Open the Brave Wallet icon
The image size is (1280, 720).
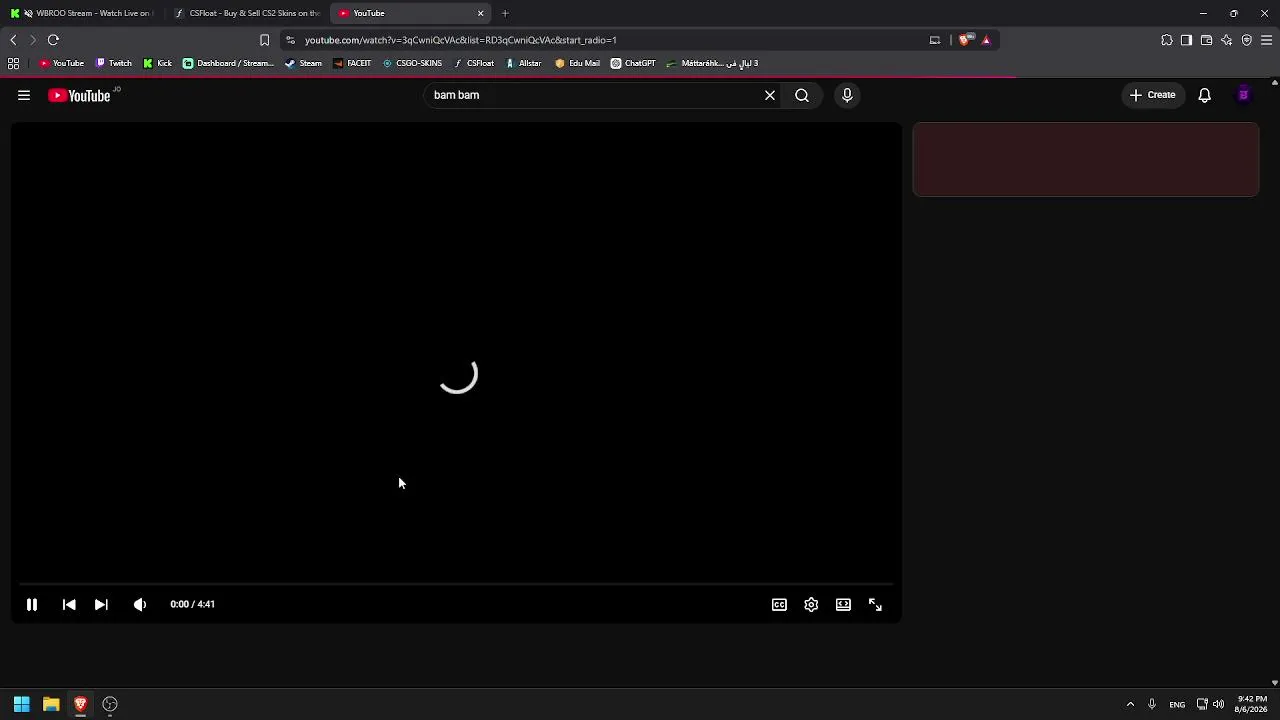tap(1206, 40)
